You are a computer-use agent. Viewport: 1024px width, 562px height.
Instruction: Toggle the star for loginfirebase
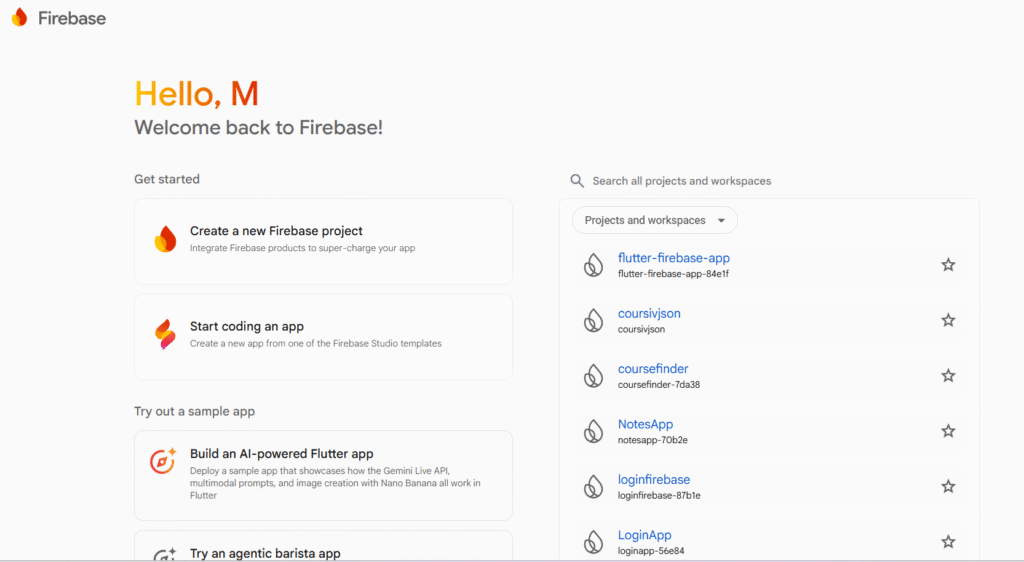tap(948, 487)
